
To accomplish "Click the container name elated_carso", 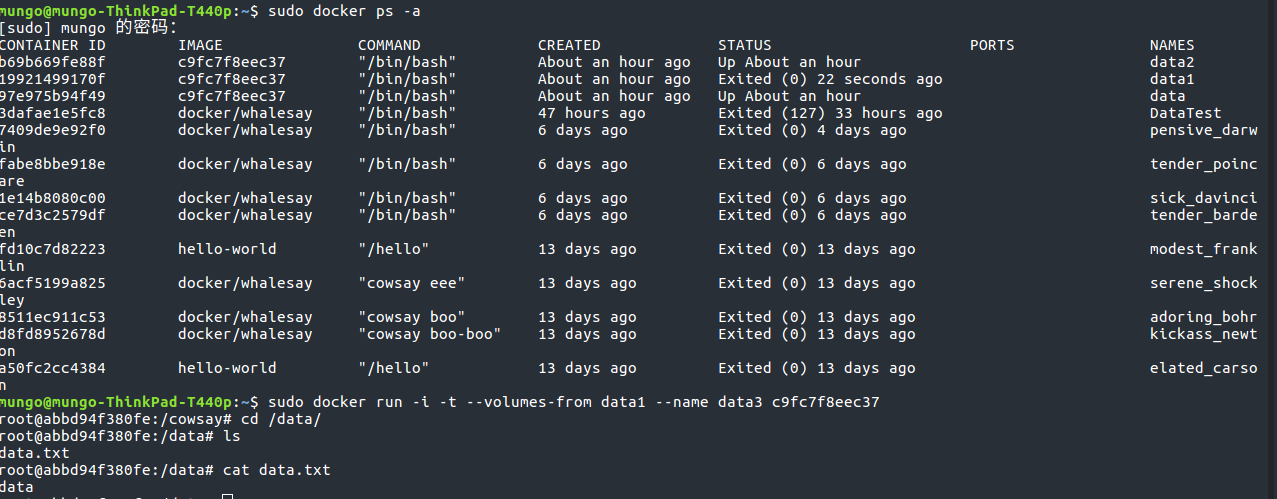I will pos(1204,368).
